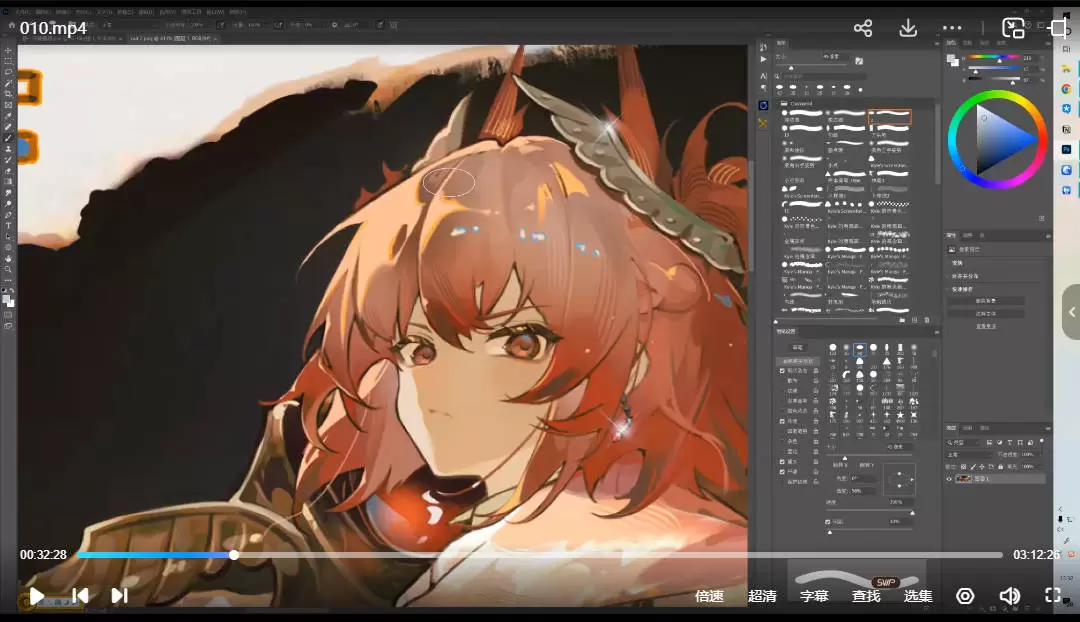Open the volume speaker control

[1009, 596]
